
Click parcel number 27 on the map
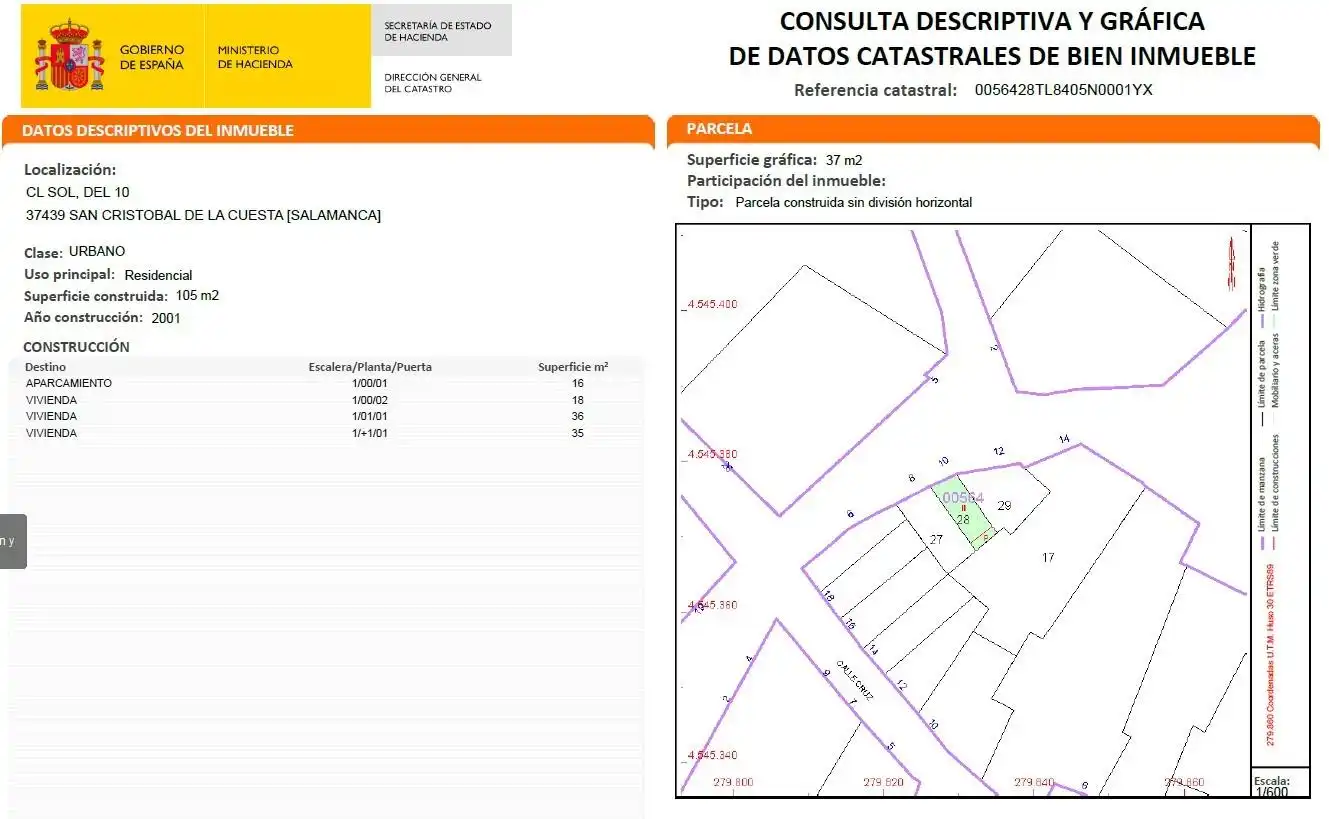936,539
